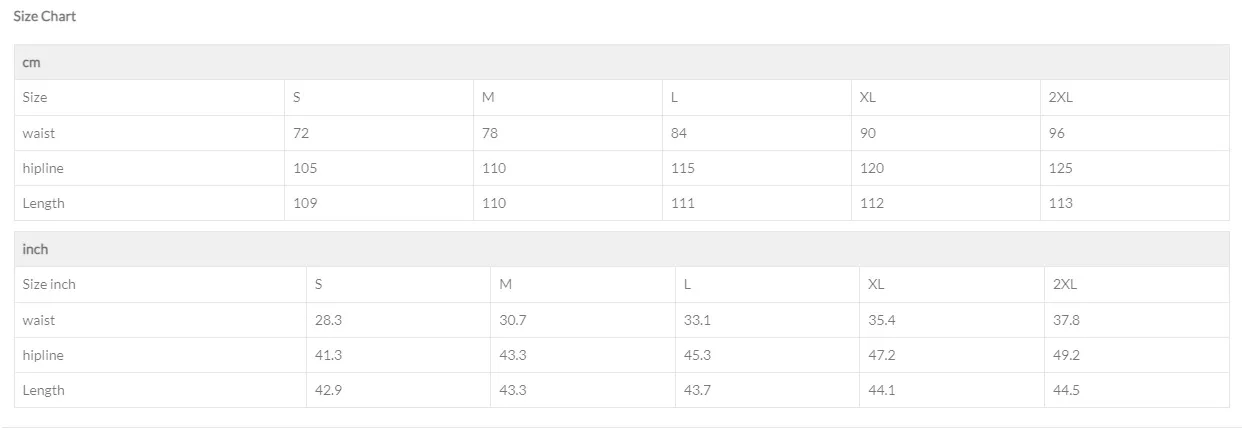
Task: Click the Size Chart heading
Action: click(x=45, y=16)
